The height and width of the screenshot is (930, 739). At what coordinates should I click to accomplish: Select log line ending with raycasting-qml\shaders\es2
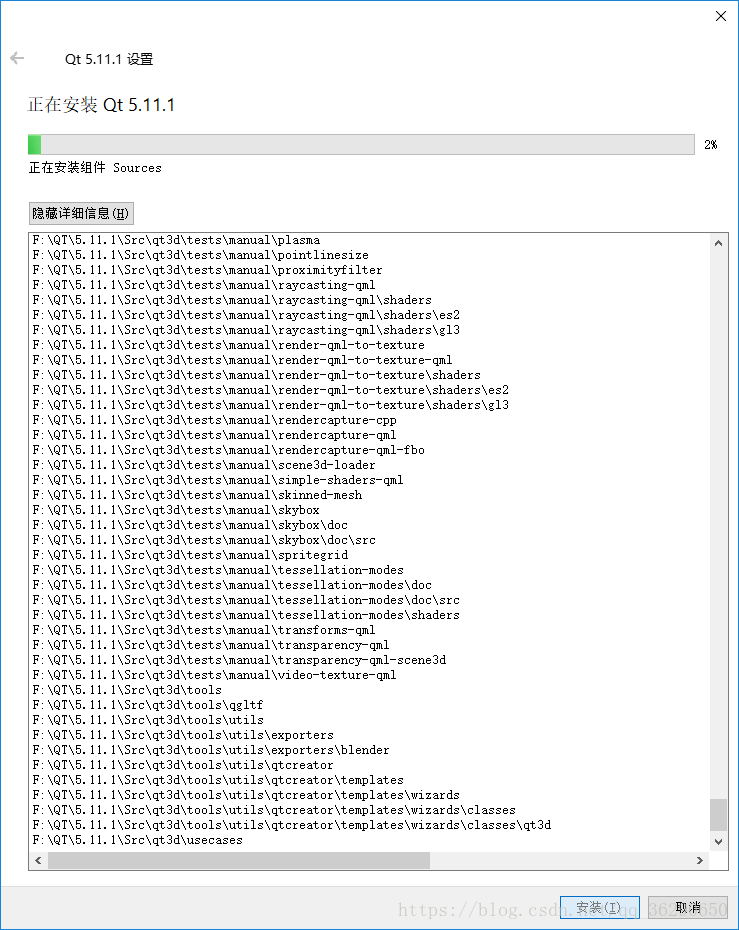246,315
